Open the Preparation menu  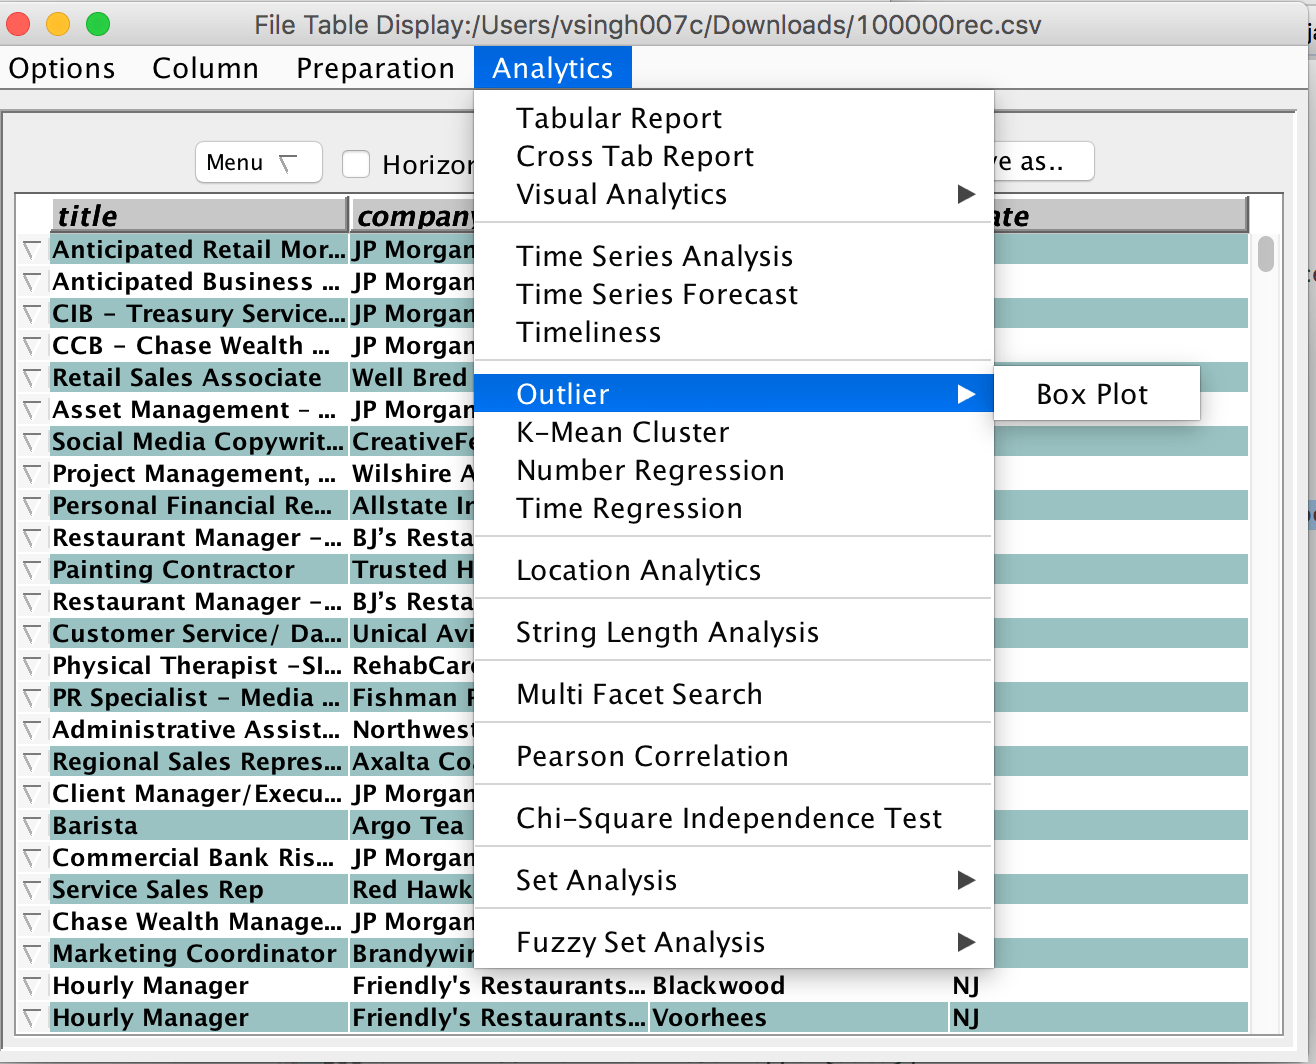coord(375,68)
